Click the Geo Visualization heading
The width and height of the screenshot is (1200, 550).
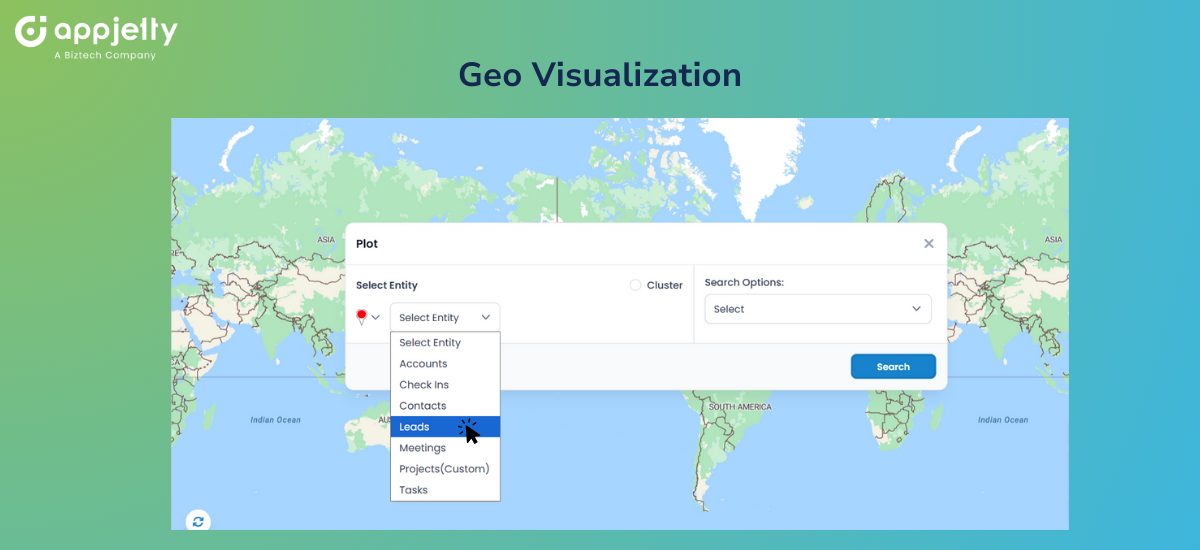[600, 75]
